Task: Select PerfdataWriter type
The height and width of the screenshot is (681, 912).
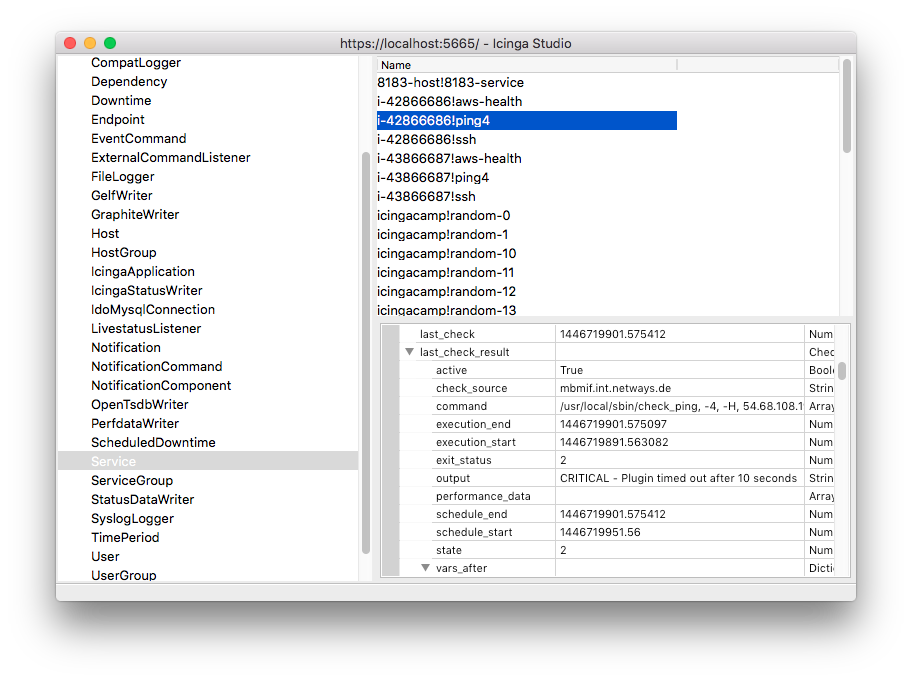Action: [x=135, y=423]
